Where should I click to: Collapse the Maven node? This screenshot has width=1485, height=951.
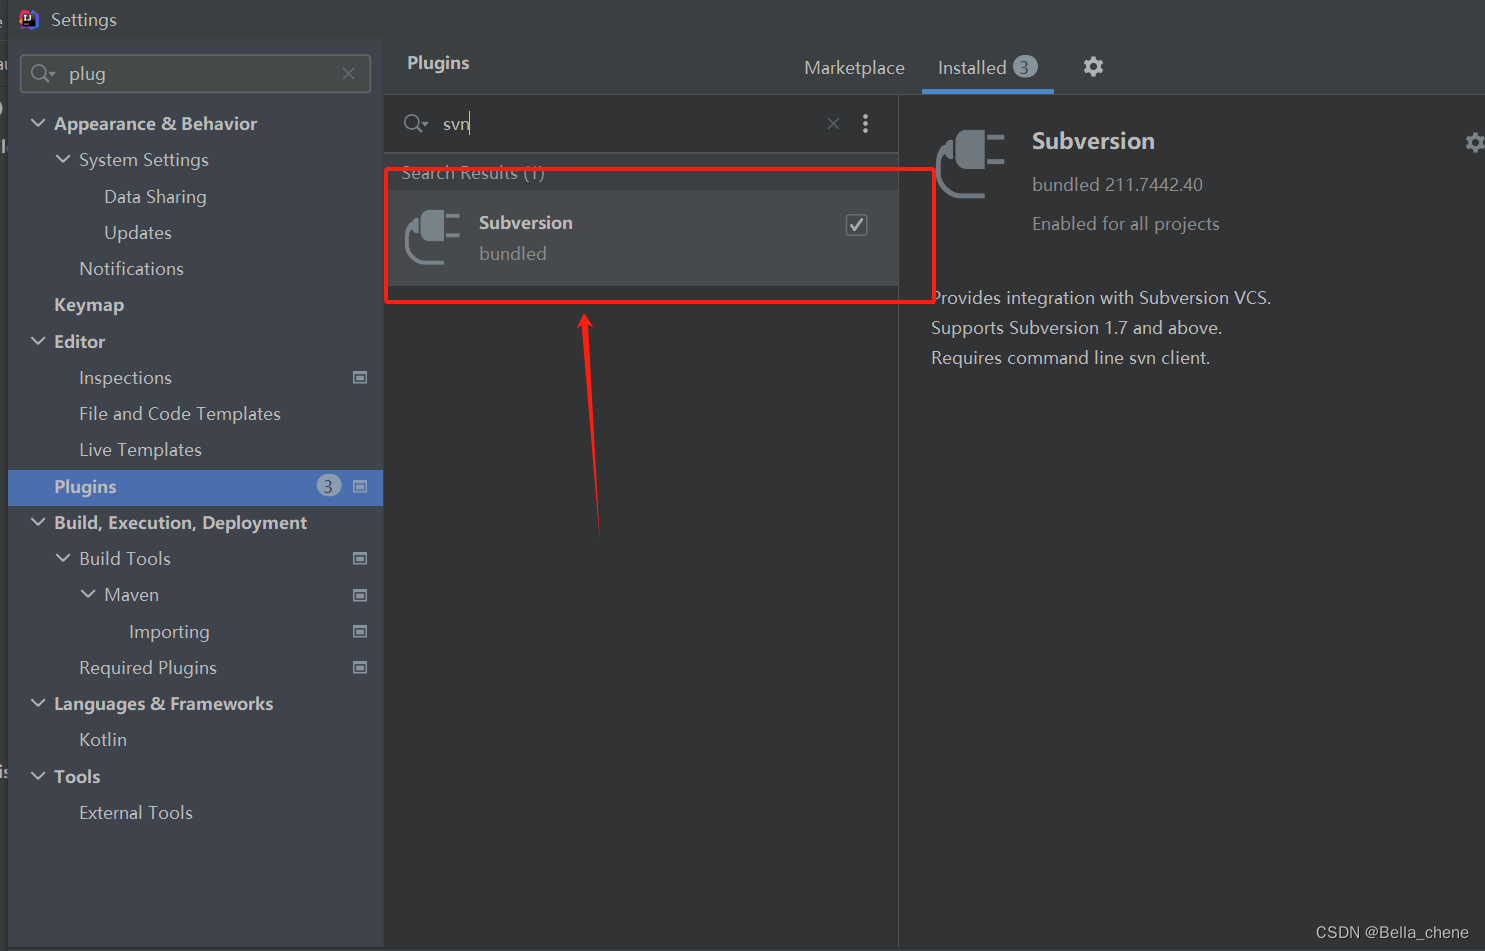click(x=88, y=594)
